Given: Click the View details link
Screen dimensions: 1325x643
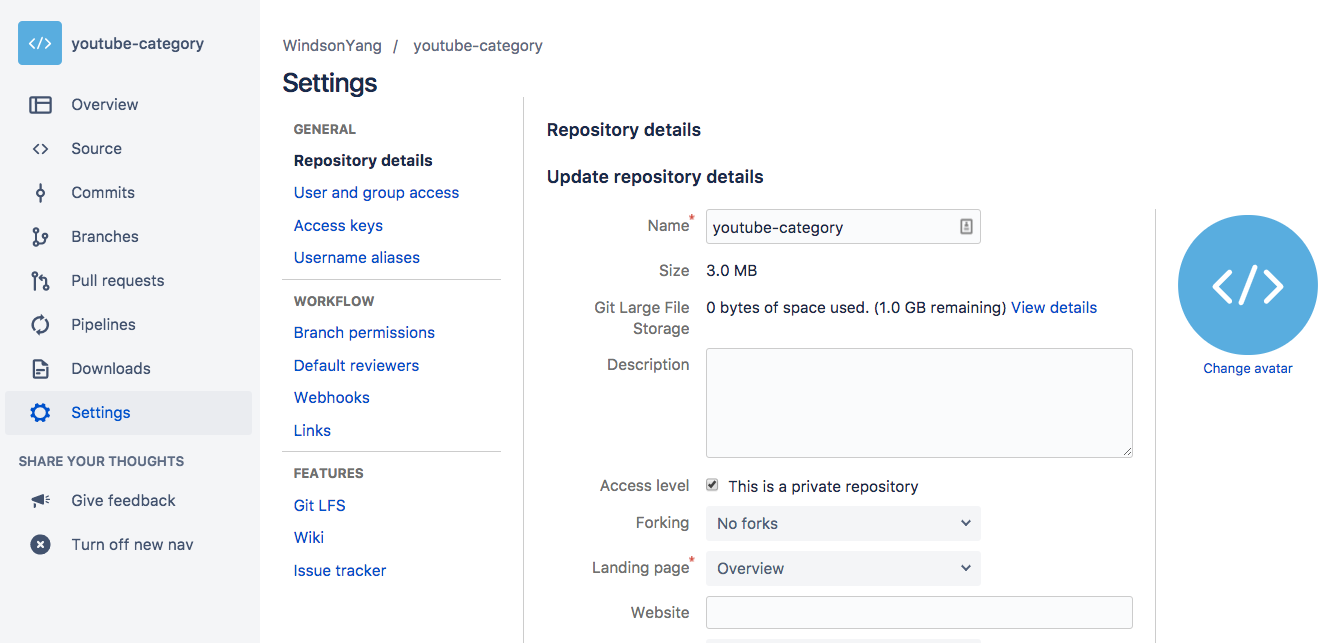Looking at the screenshot, I should tap(1054, 308).
